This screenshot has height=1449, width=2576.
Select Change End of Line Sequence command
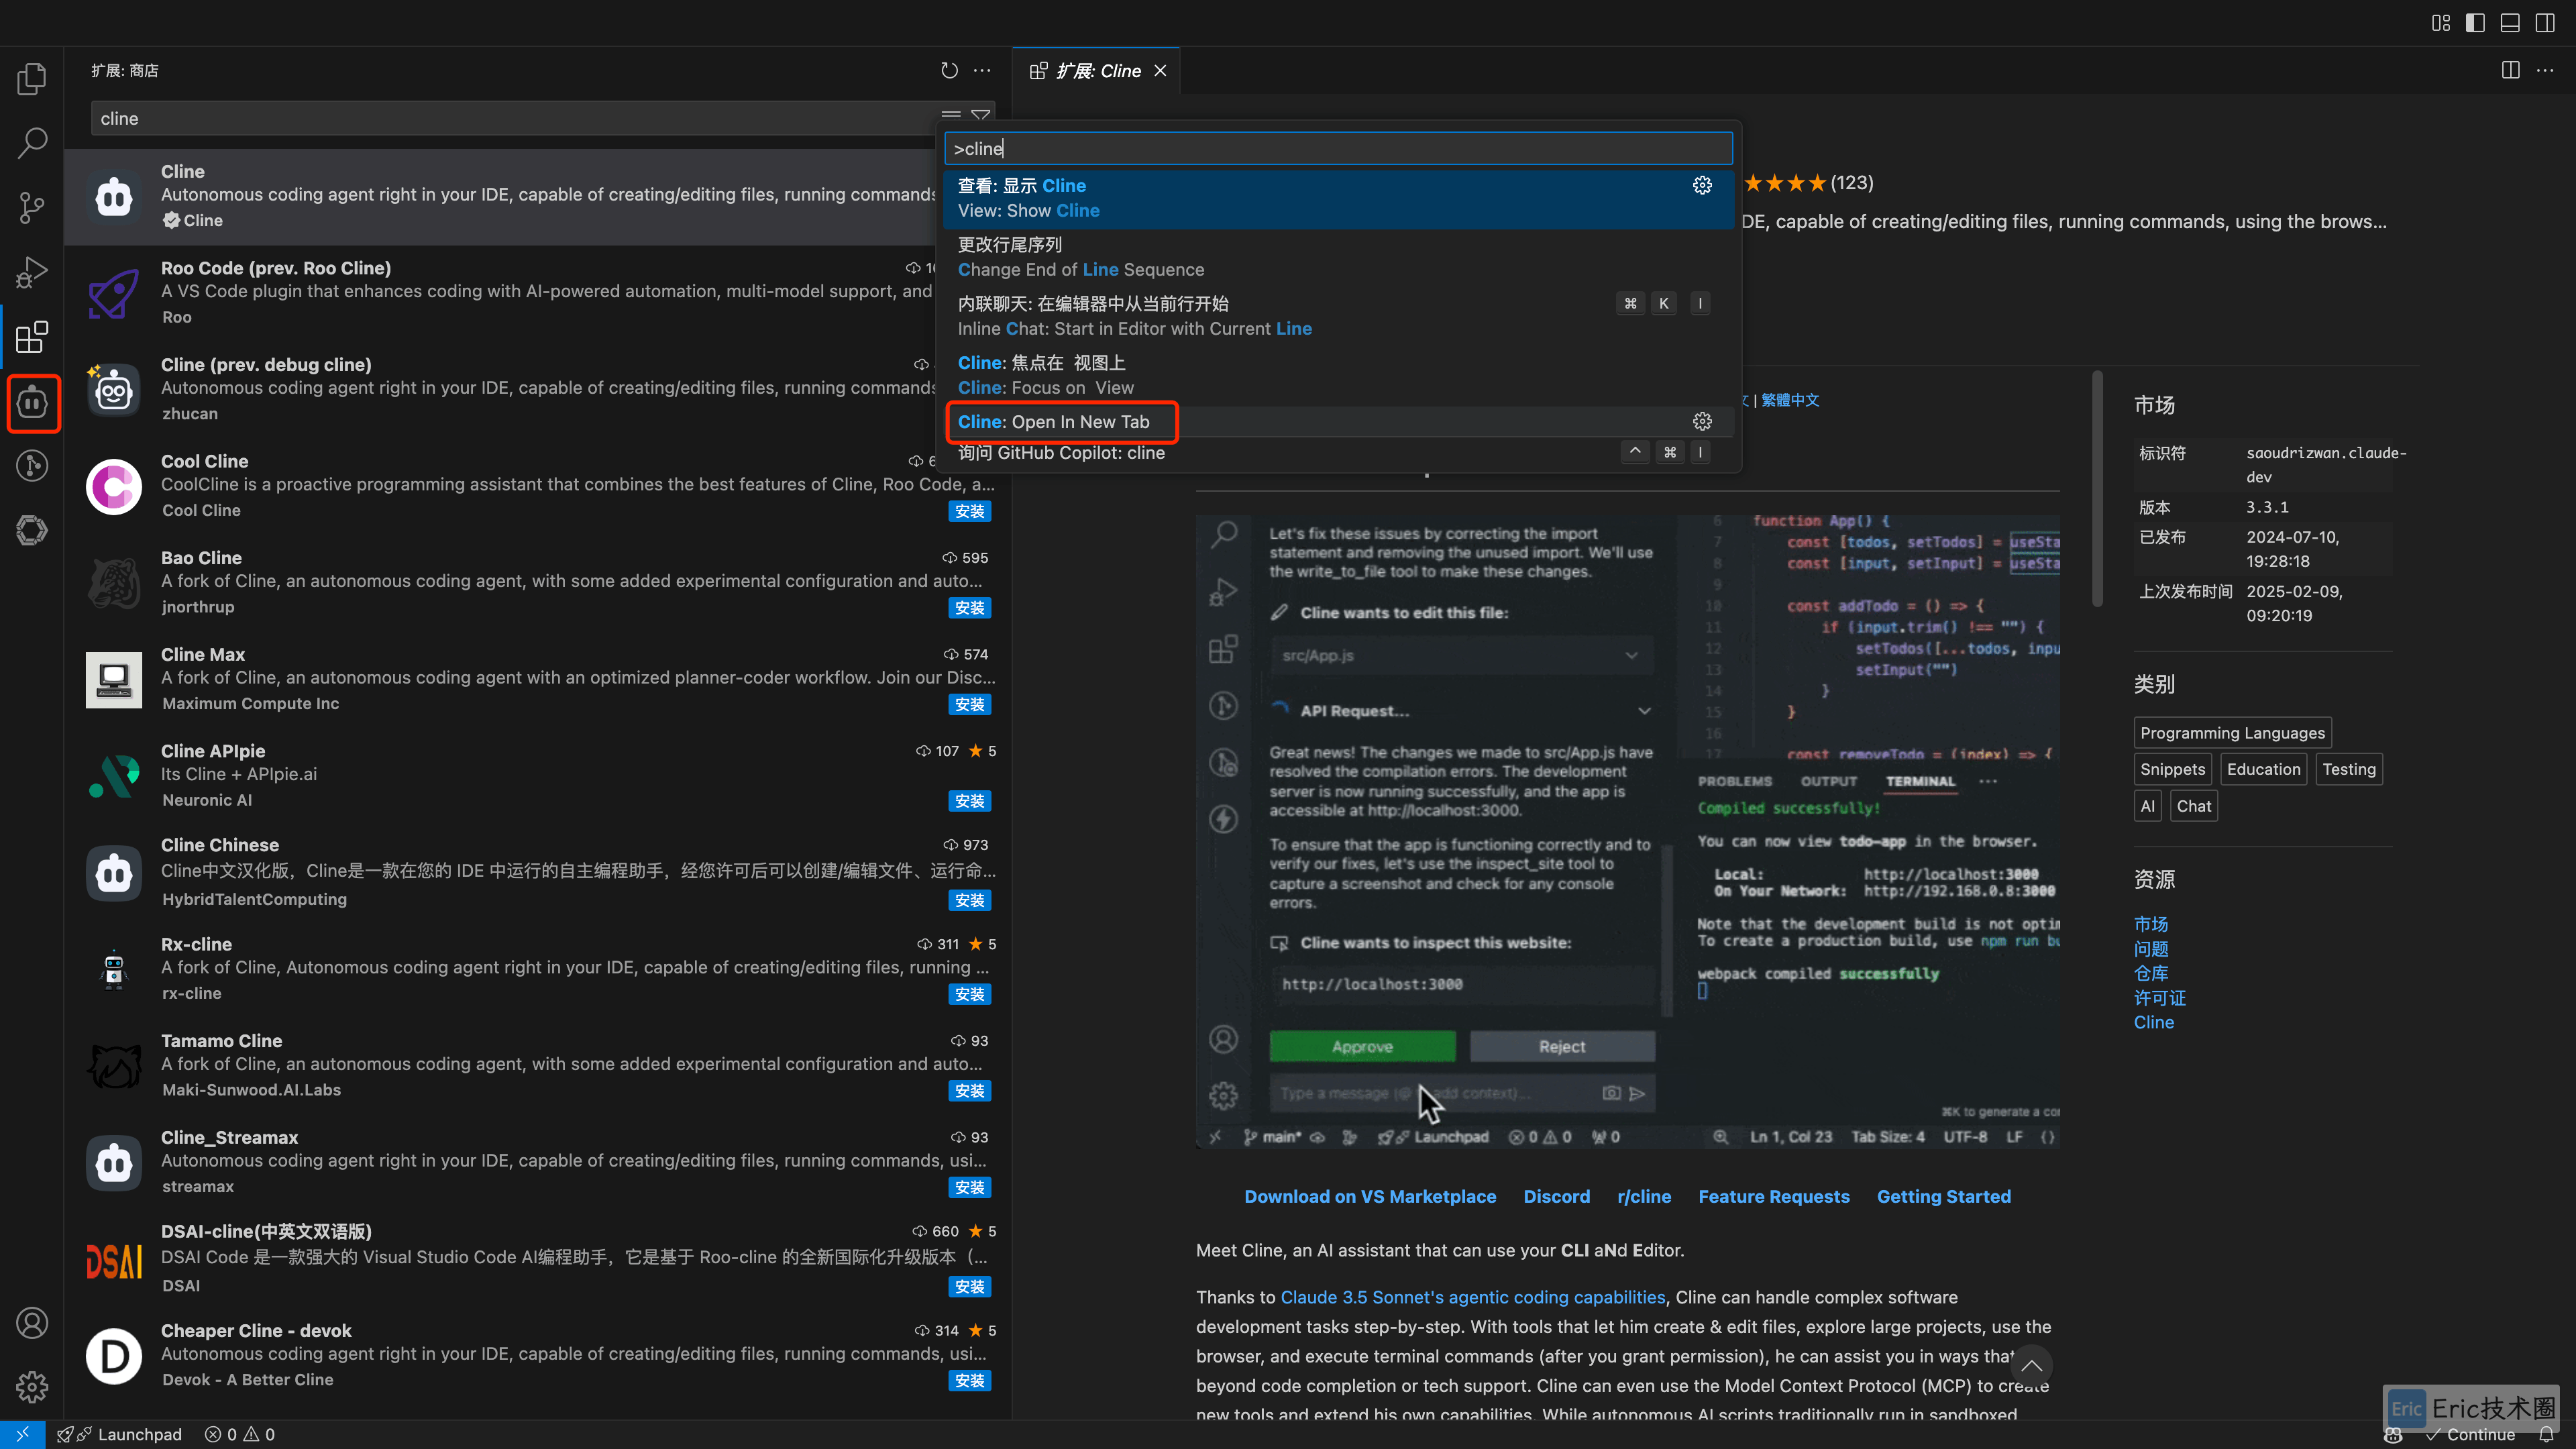coord(1338,257)
